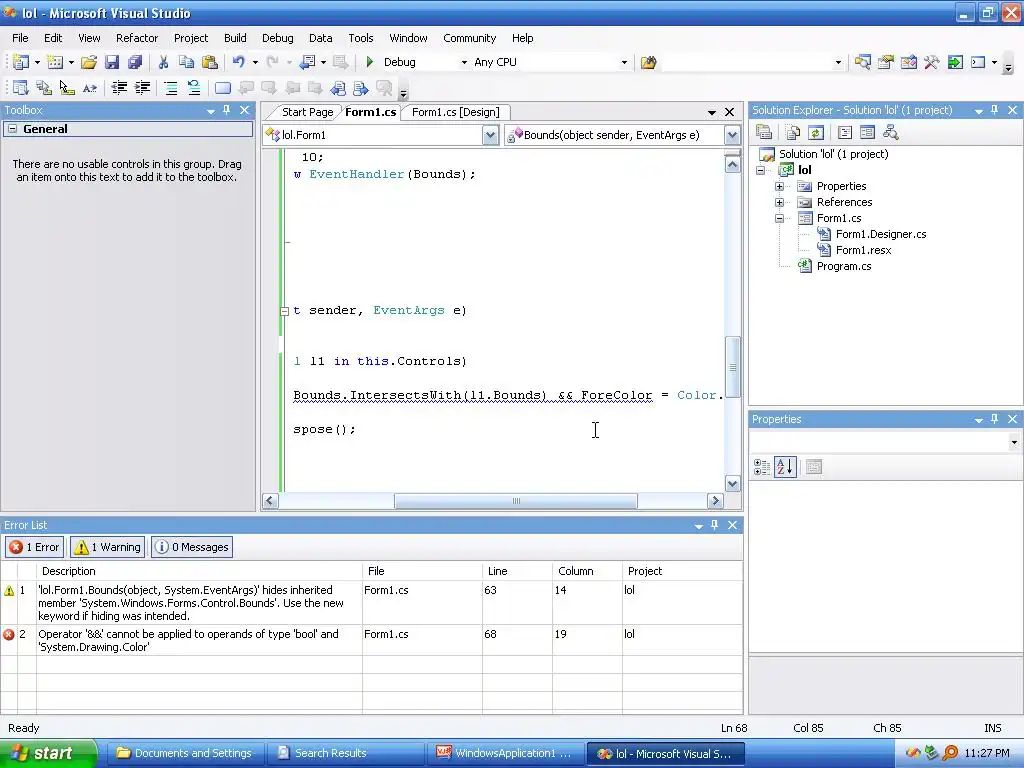Click Show All Files in Solution Explorer
The height and width of the screenshot is (768, 1024).
click(793, 133)
